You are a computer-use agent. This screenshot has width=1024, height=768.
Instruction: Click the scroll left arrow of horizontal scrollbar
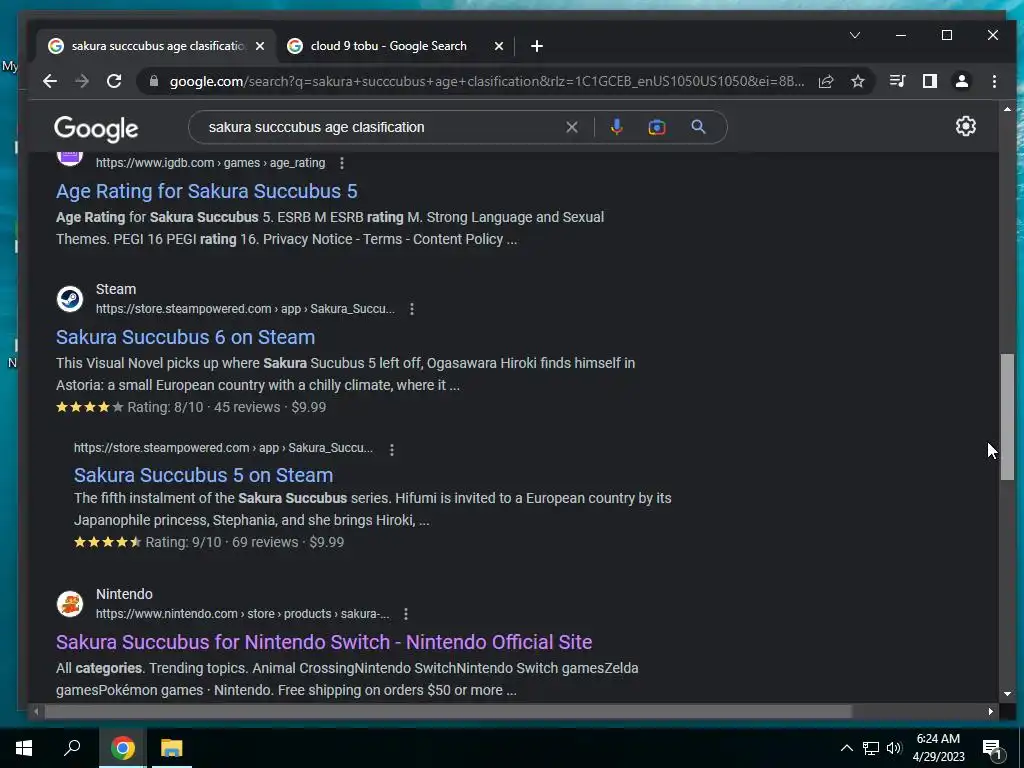[36, 711]
